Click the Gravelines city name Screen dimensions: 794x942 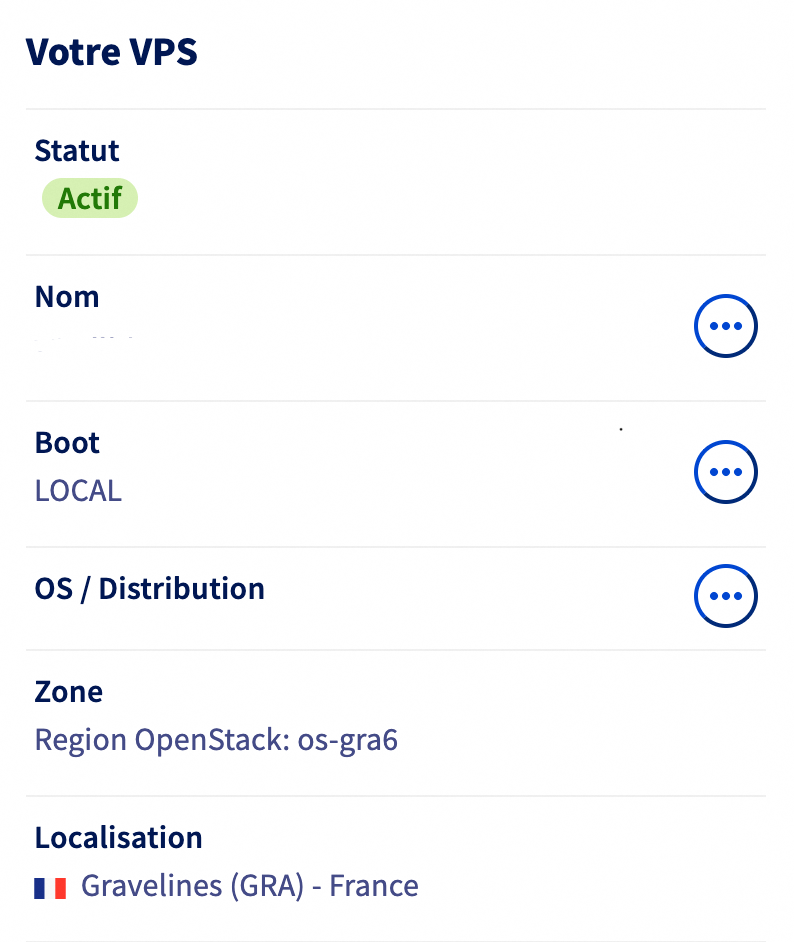click(x=139, y=886)
